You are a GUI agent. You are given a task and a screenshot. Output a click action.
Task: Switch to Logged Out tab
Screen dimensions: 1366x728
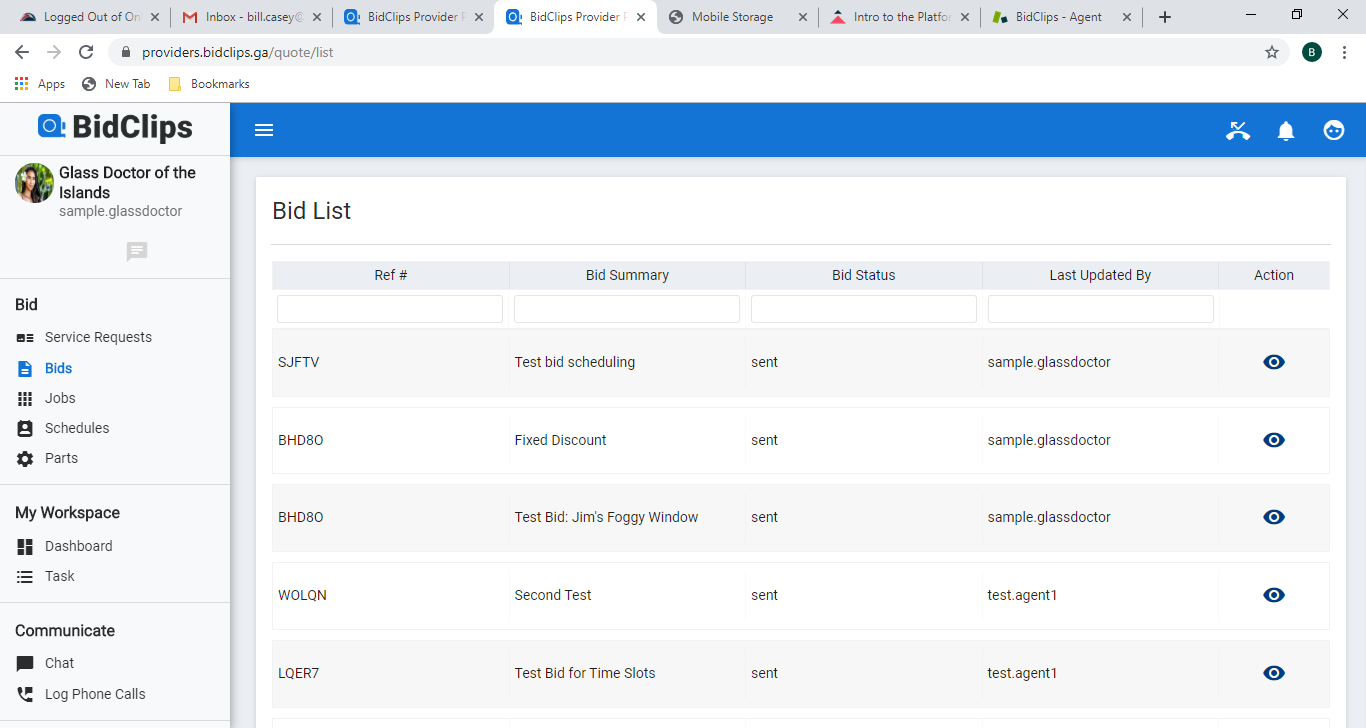tap(88, 17)
